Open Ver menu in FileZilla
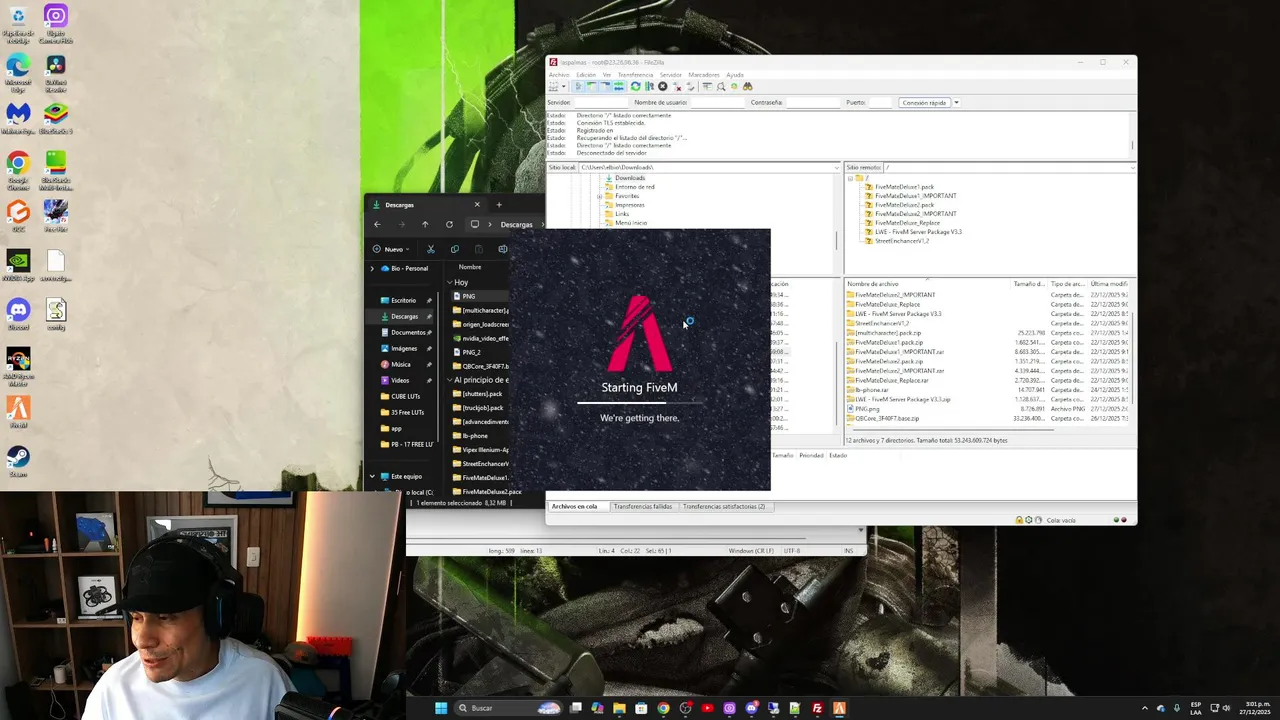The image size is (1280, 720). coord(606,75)
